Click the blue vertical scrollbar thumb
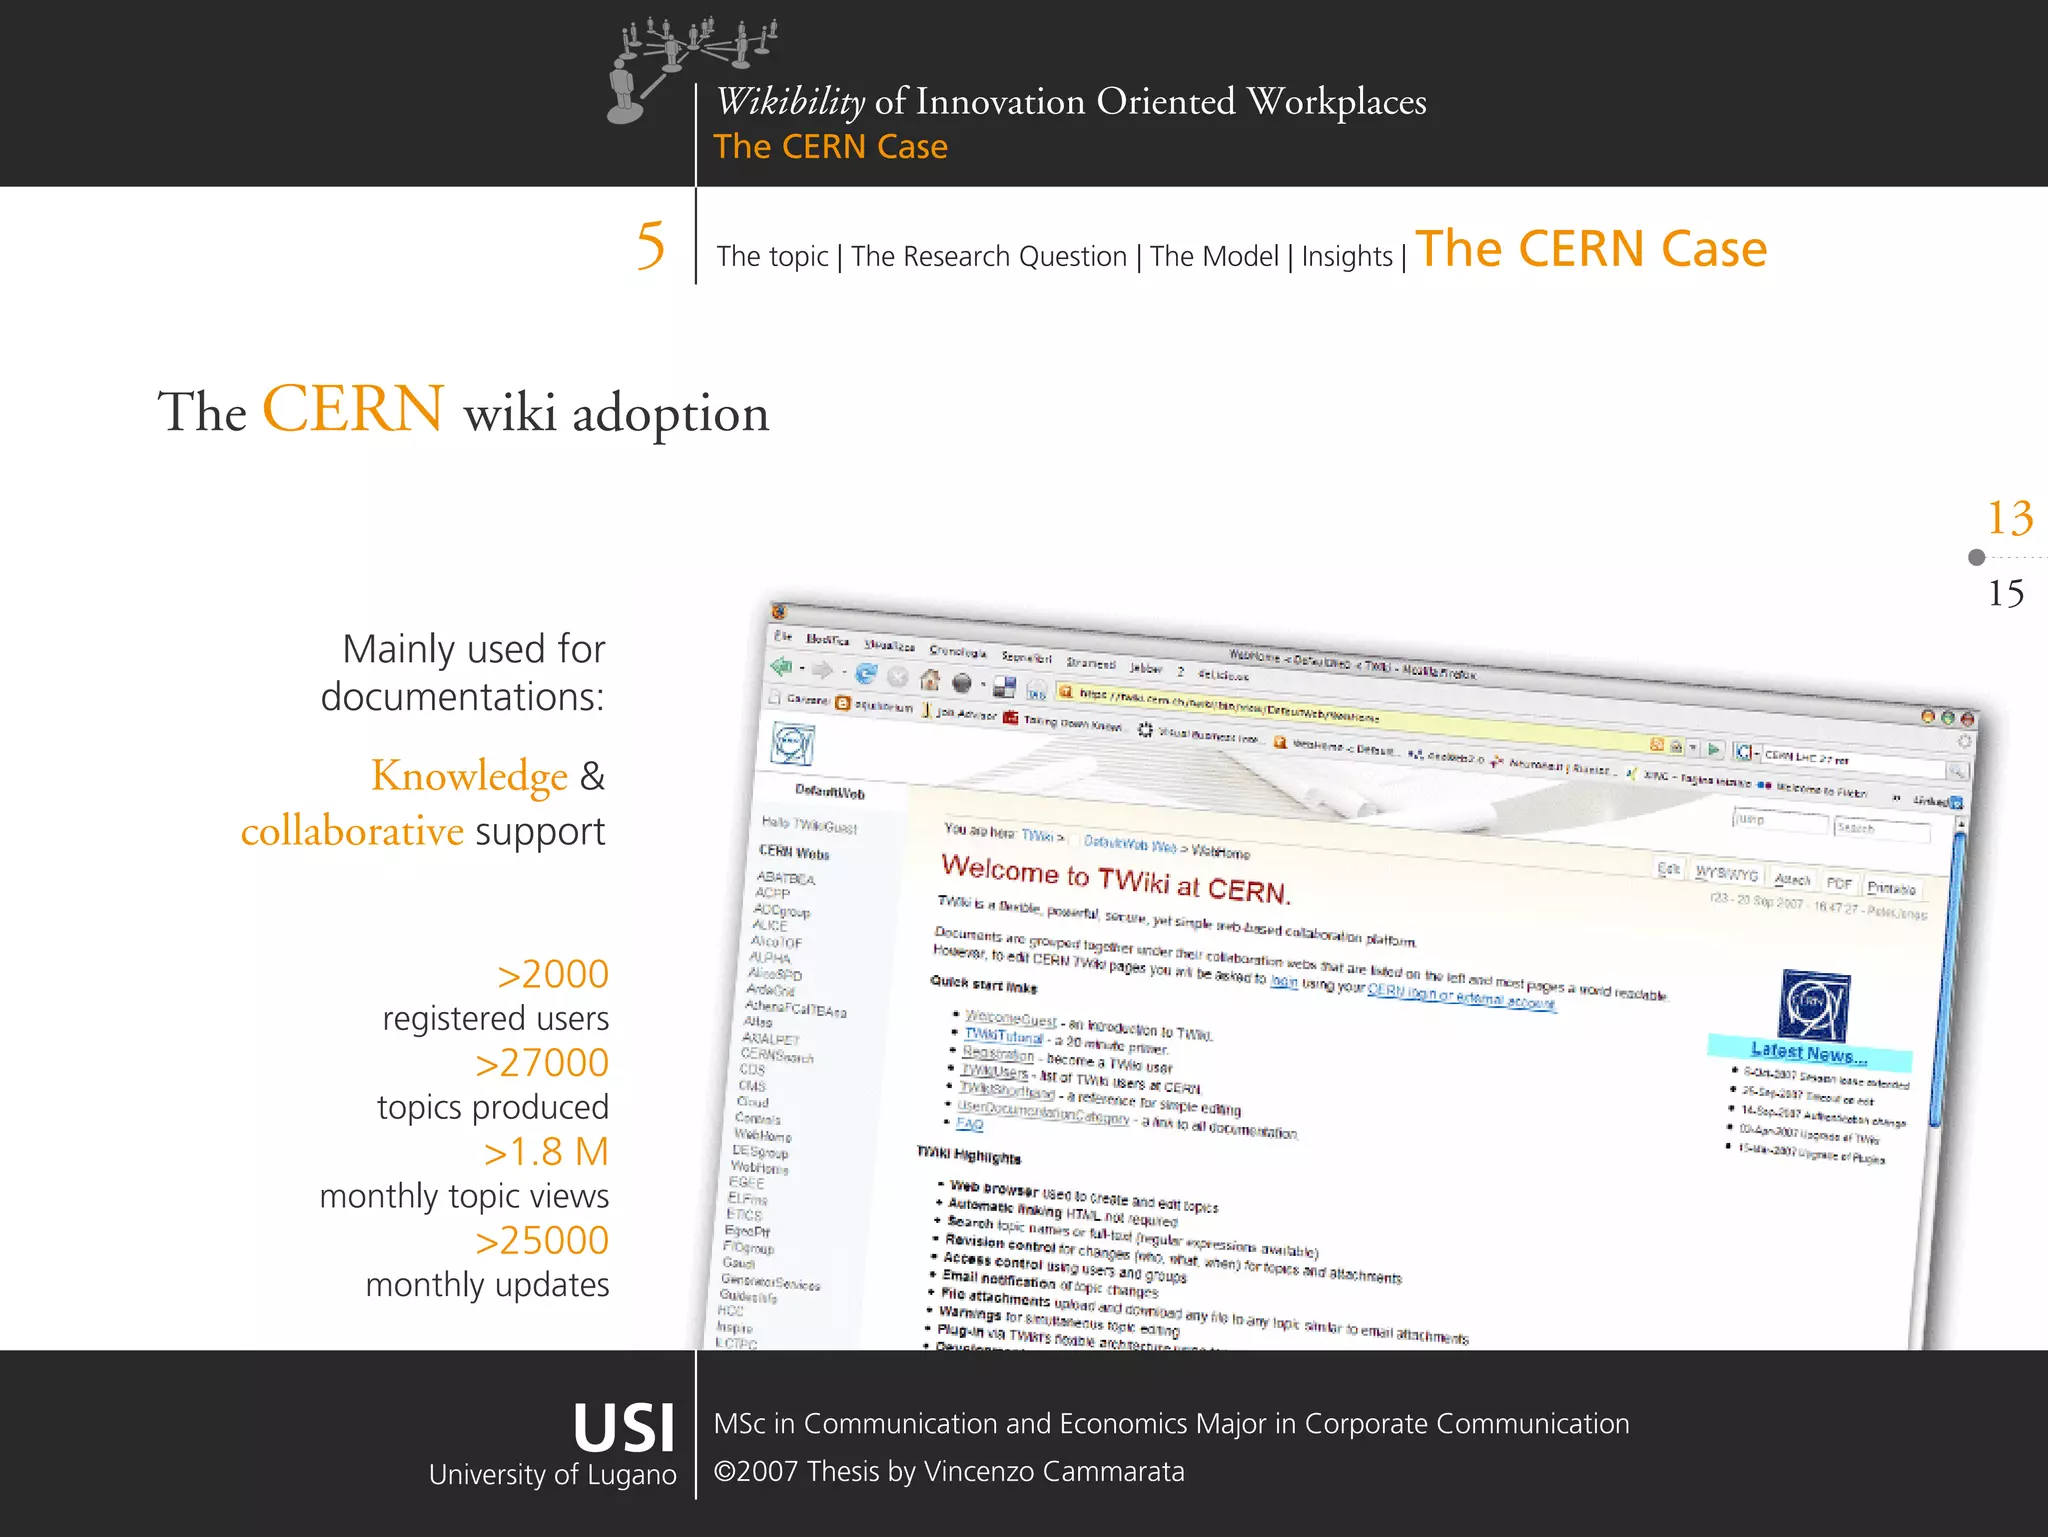Image resolution: width=2048 pixels, height=1537 pixels. tap(1947, 980)
